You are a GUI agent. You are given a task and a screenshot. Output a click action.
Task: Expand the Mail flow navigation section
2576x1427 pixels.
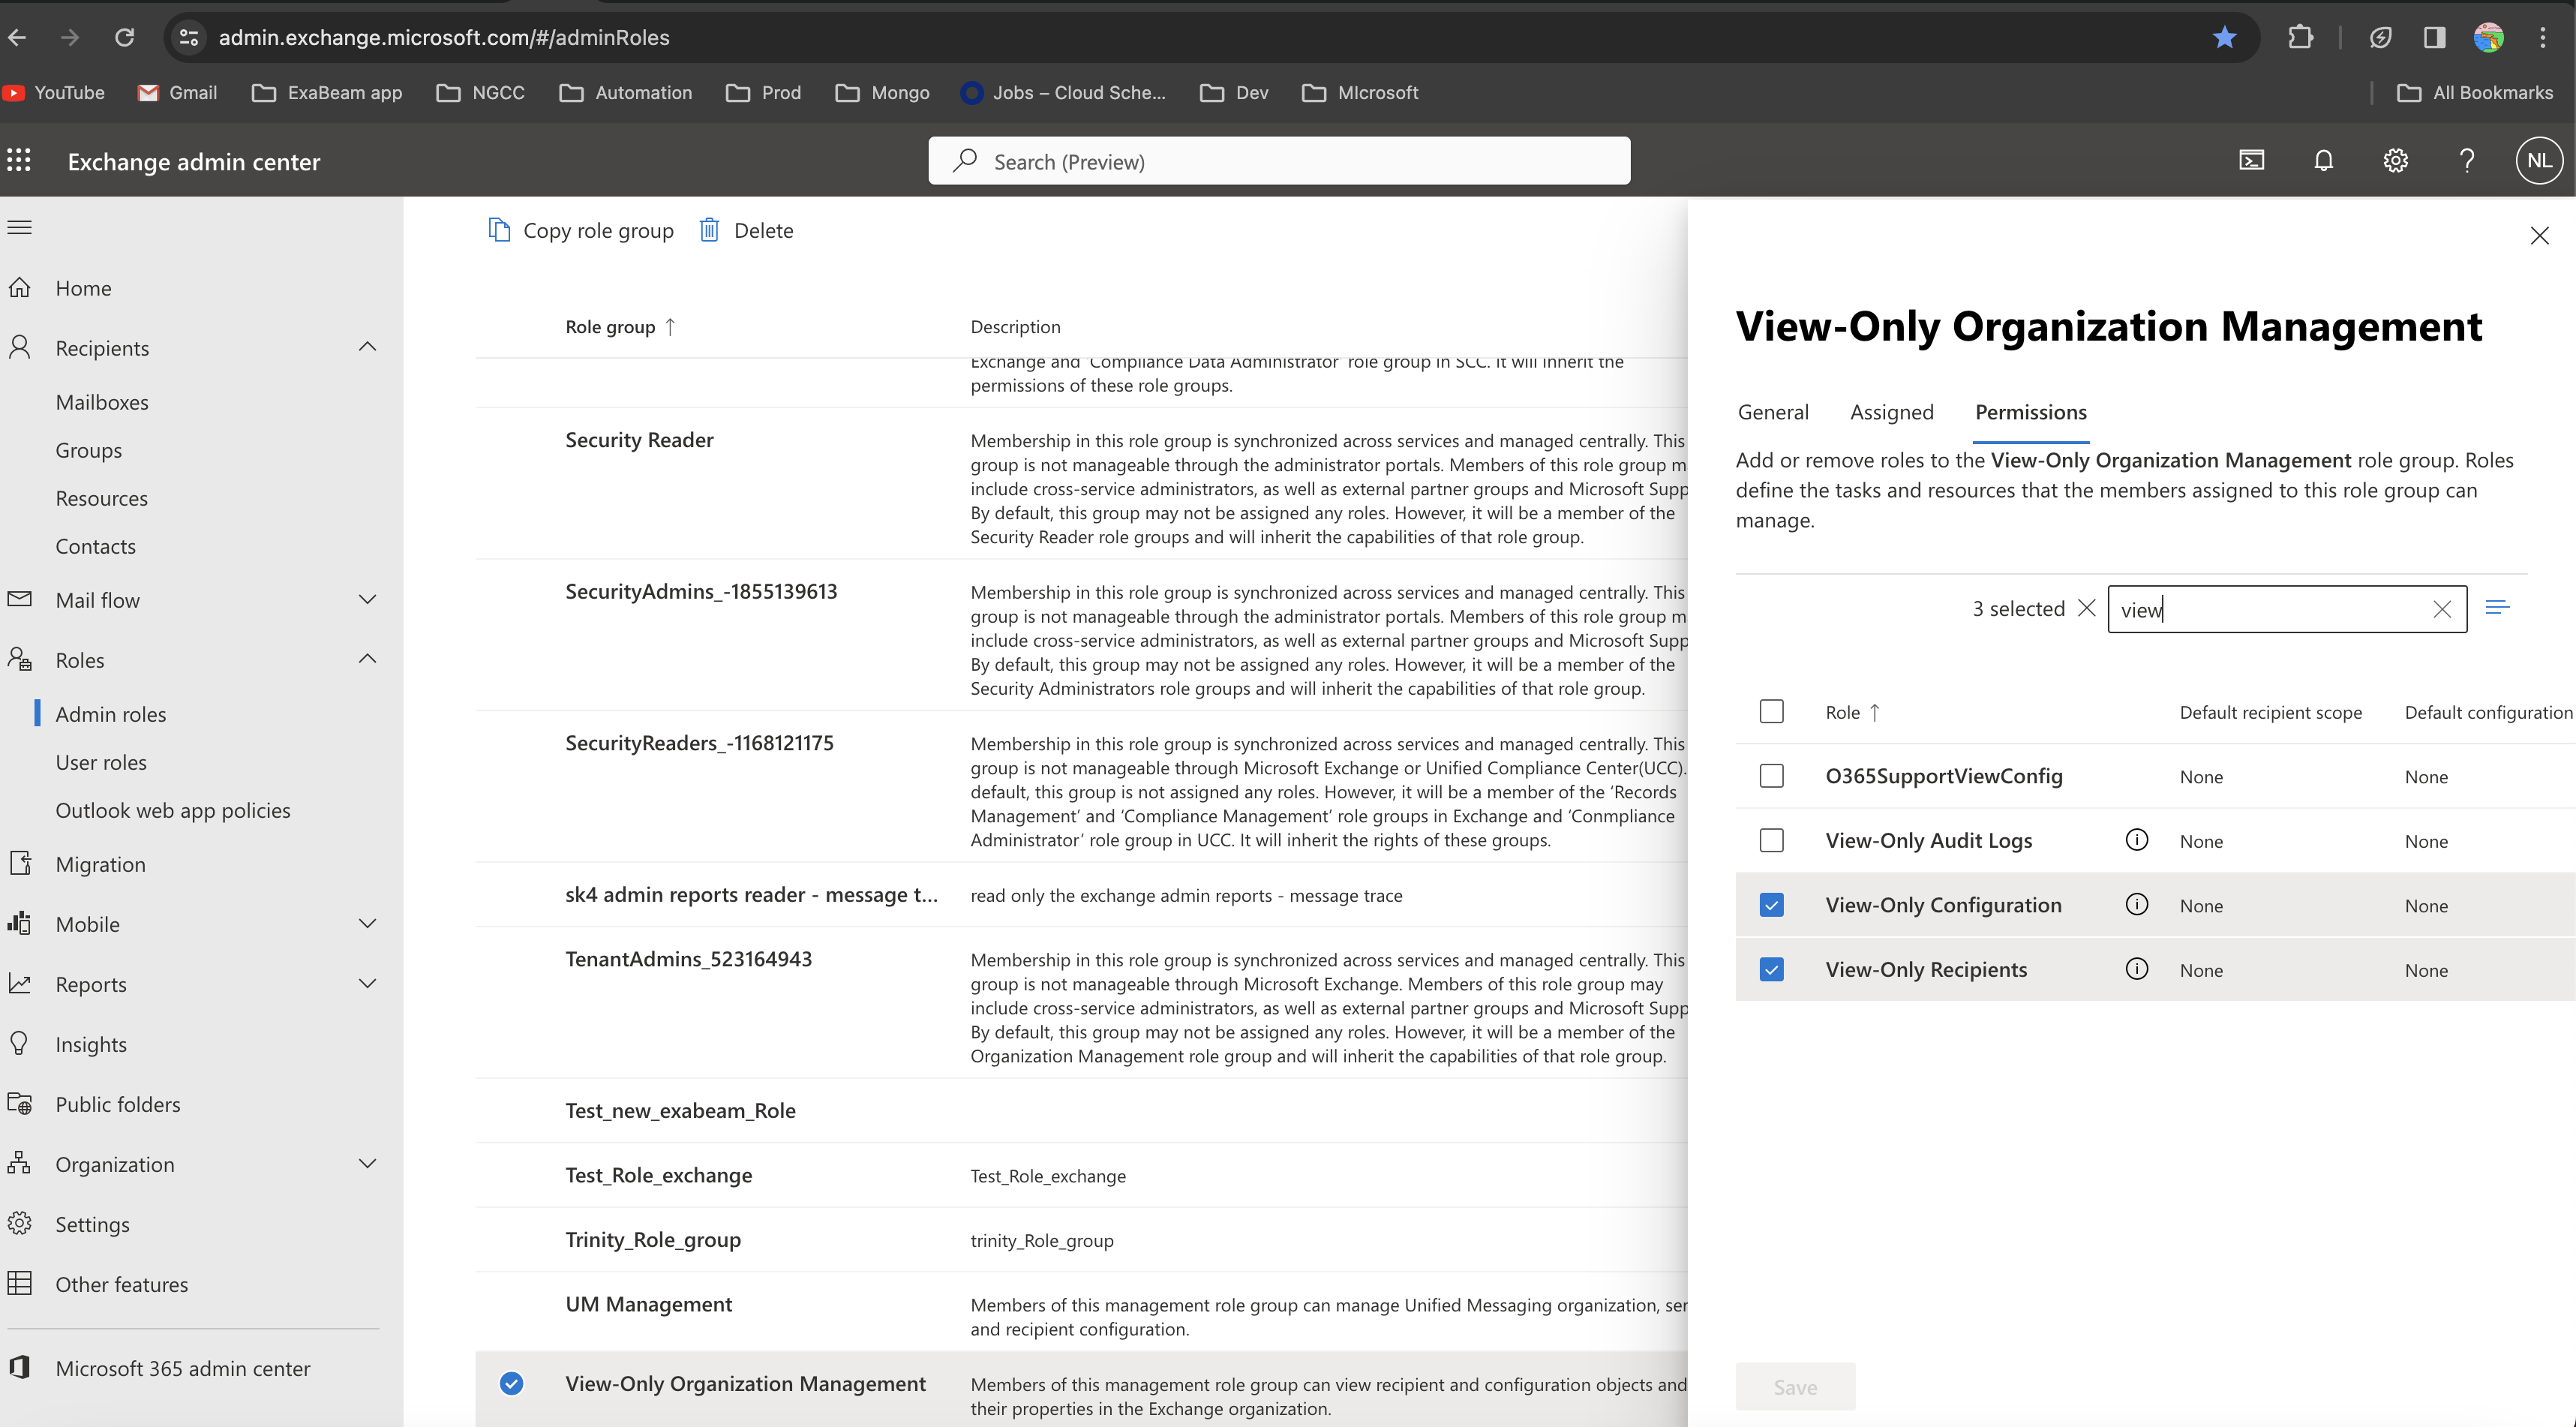click(367, 600)
